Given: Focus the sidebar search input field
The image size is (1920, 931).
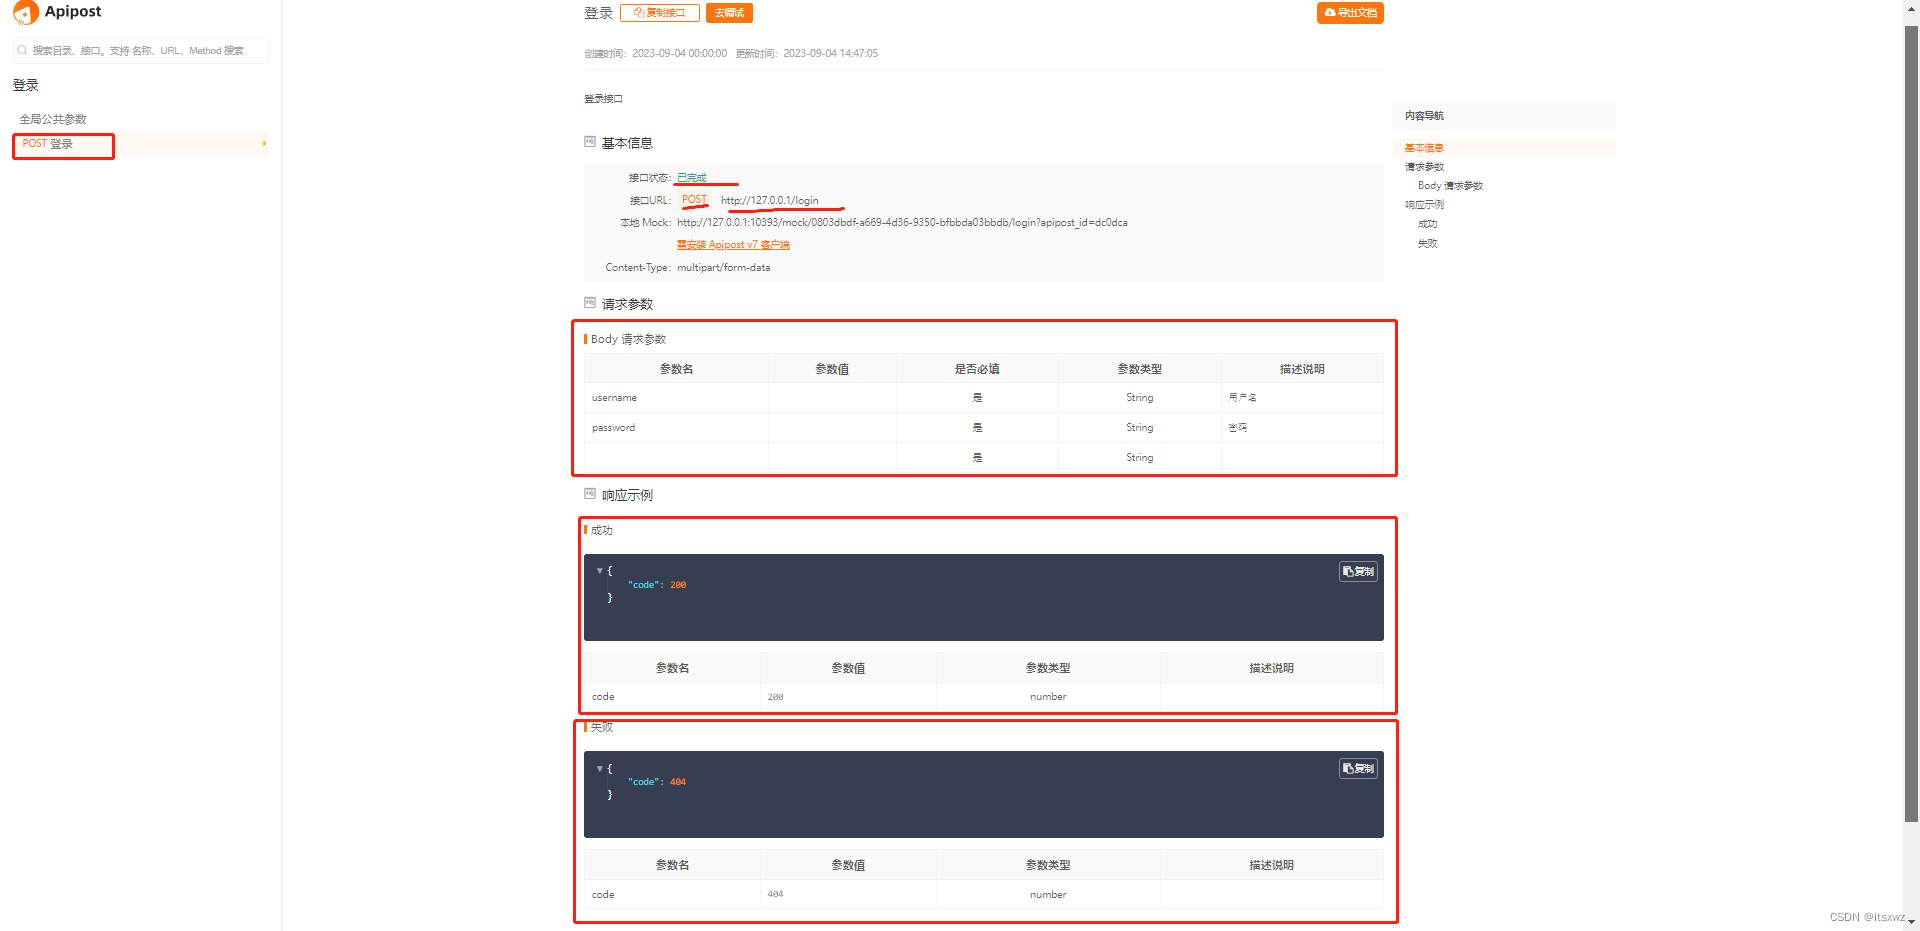Looking at the screenshot, I should (141, 50).
